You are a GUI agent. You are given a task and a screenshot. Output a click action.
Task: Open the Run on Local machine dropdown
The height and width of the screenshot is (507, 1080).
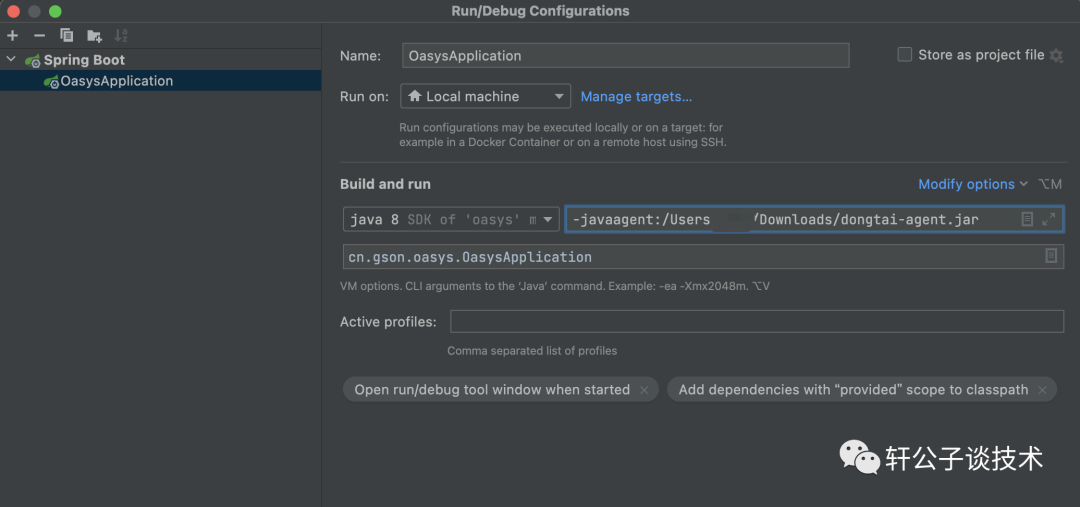pyautogui.click(x=485, y=97)
